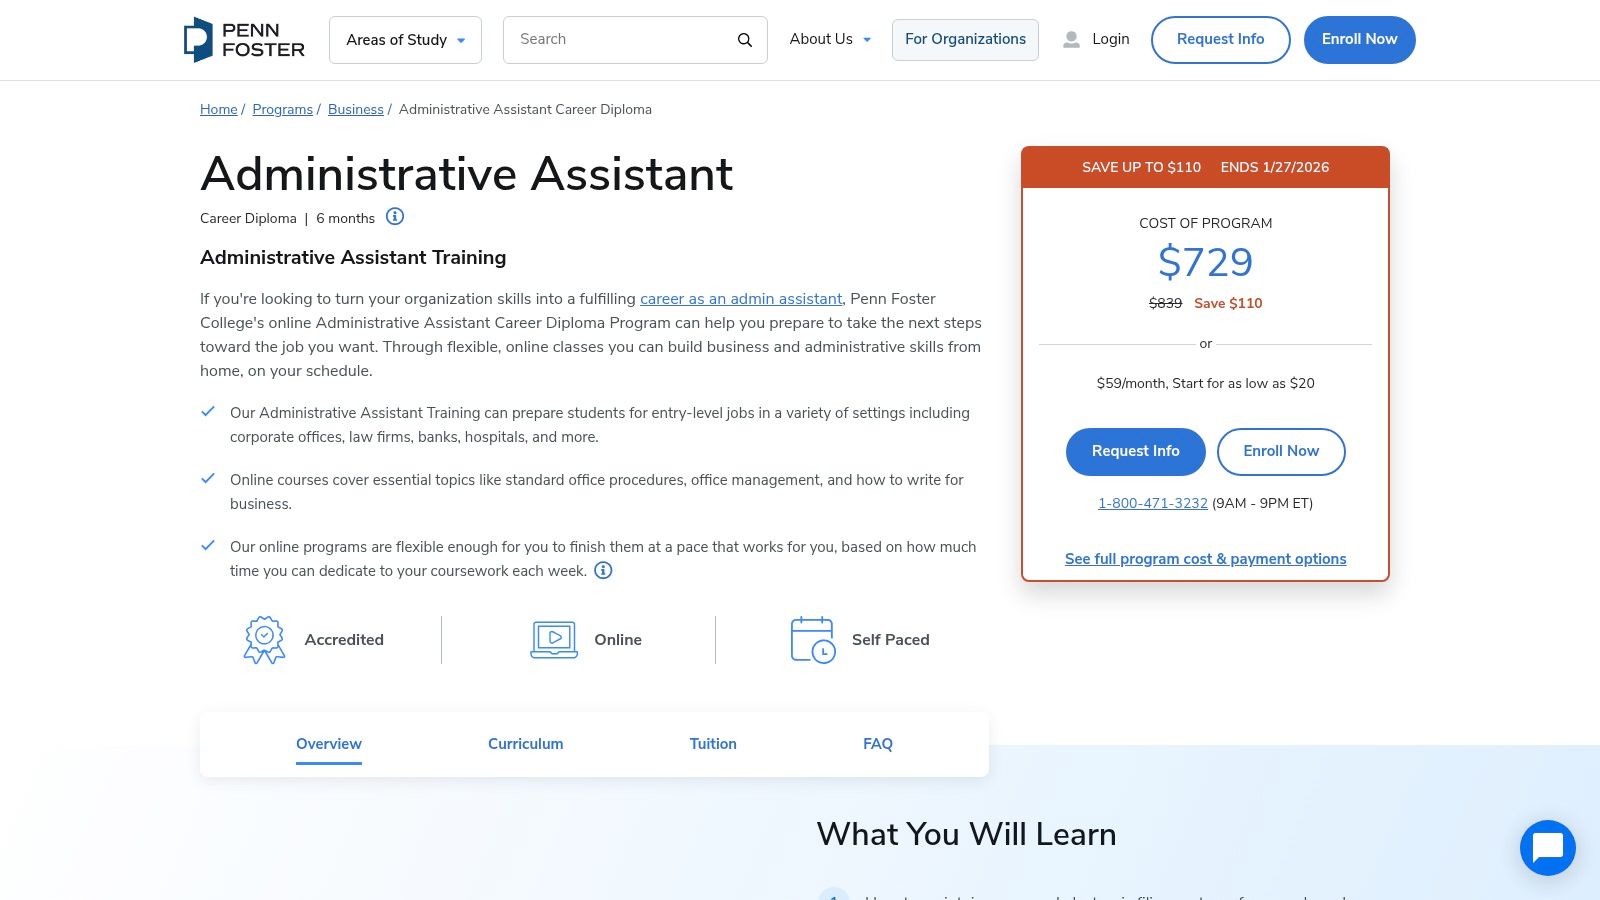
Task: Click the Administrative Assistant Training heading
Action: click(x=353, y=258)
